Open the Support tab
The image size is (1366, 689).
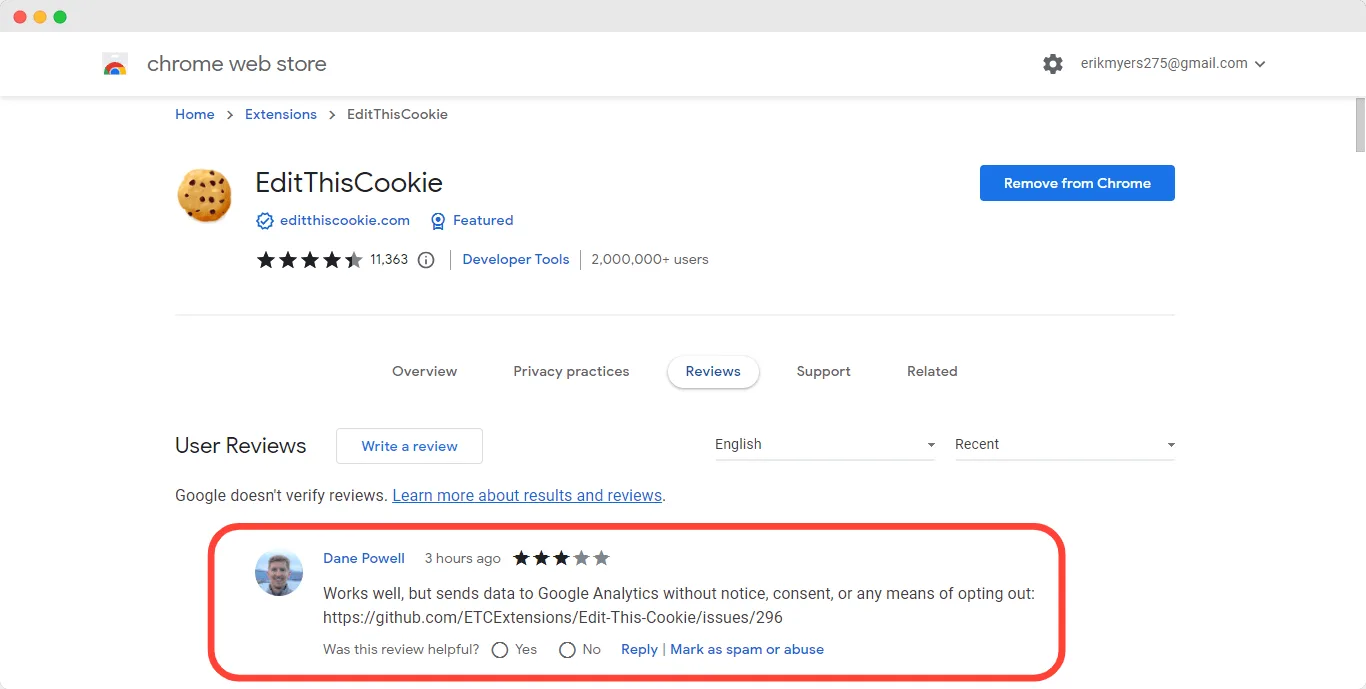pyautogui.click(x=824, y=371)
